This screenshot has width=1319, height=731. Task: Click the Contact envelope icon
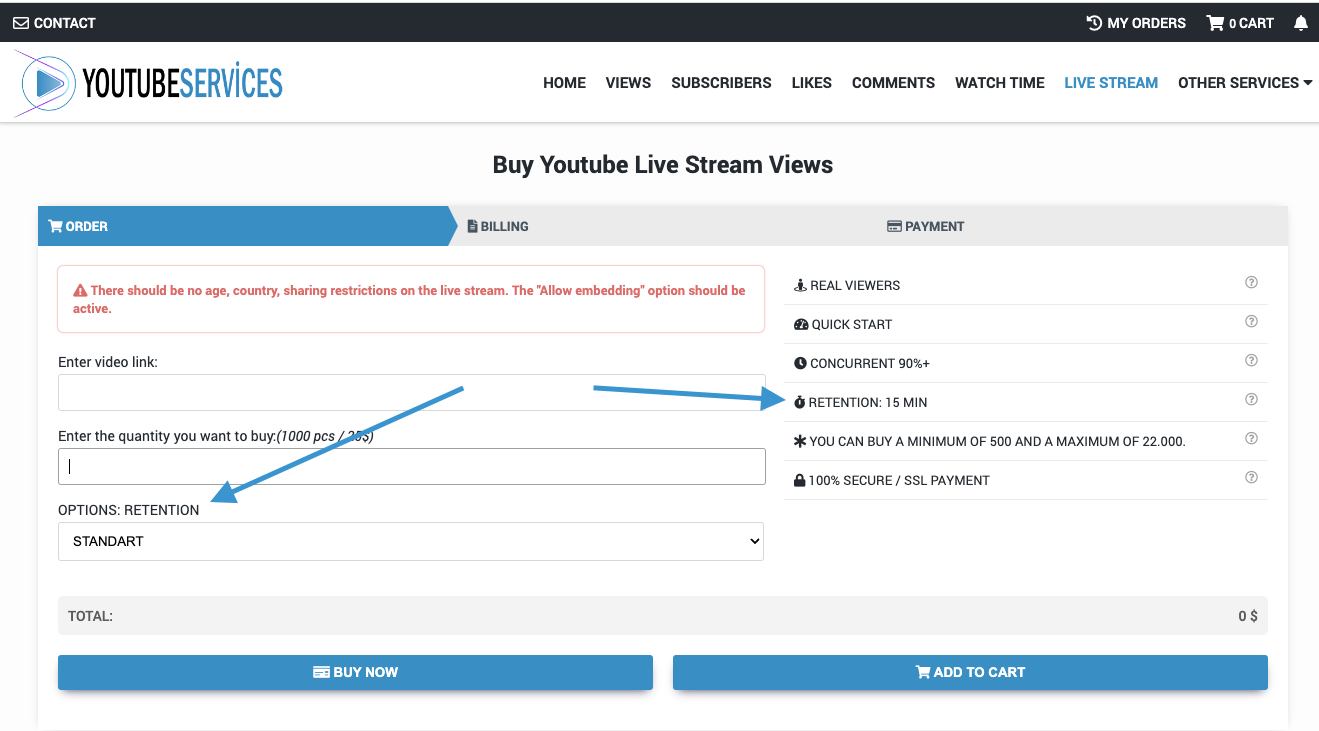[x=21, y=23]
